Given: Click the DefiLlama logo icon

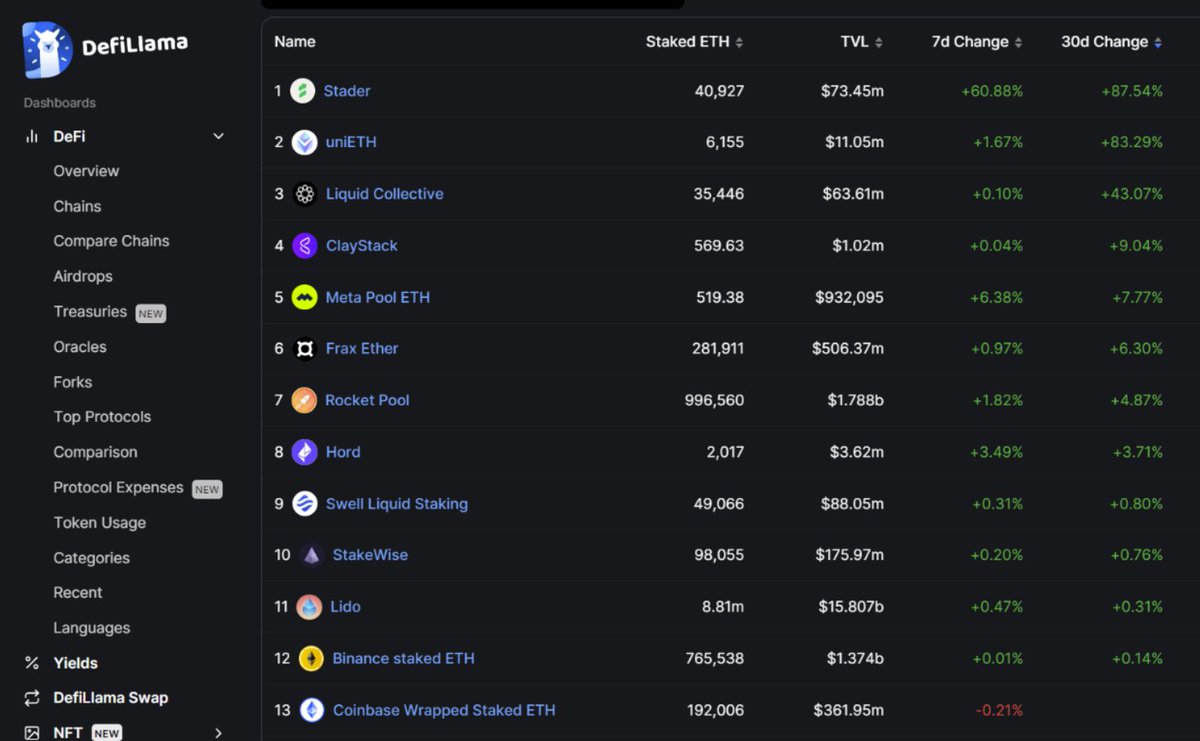Looking at the screenshot, I should click(48, 49).
